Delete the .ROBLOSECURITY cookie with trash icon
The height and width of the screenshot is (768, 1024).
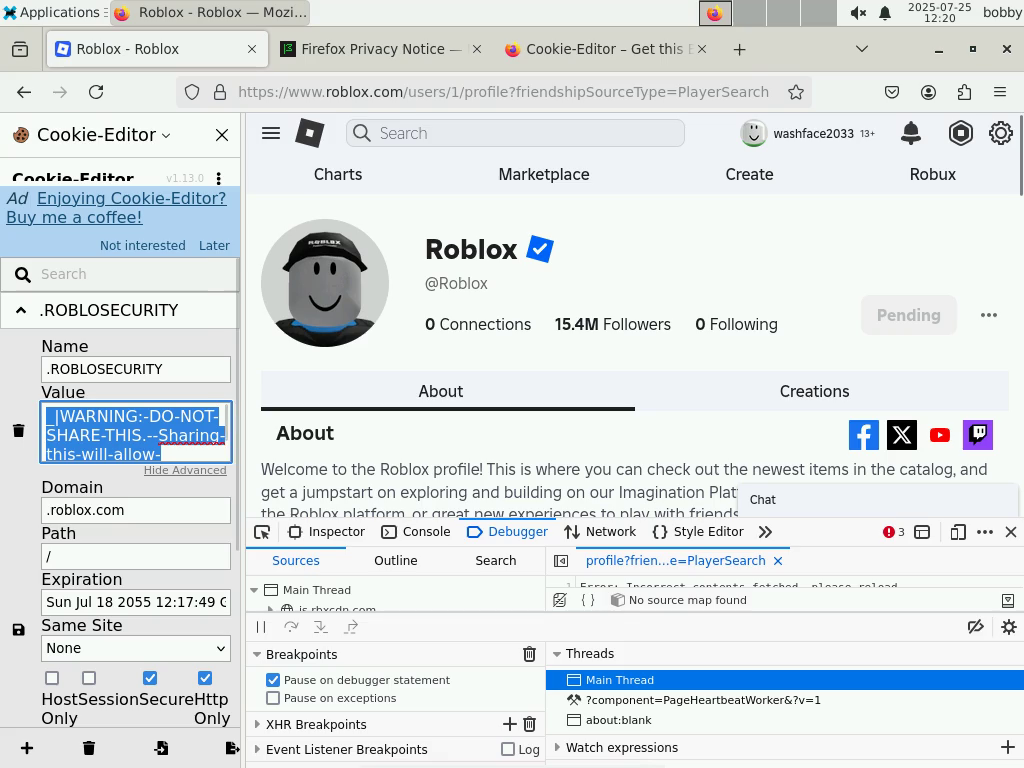click(18, 430)
